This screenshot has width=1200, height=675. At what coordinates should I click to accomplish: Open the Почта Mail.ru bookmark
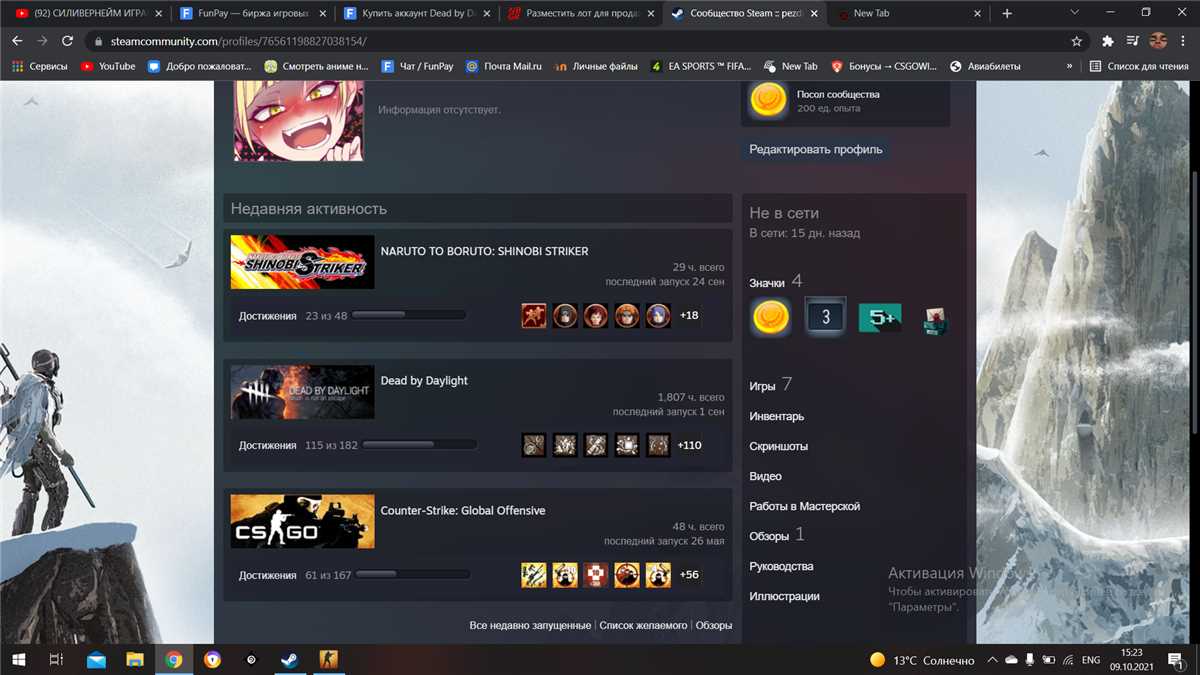click(504, 66)
